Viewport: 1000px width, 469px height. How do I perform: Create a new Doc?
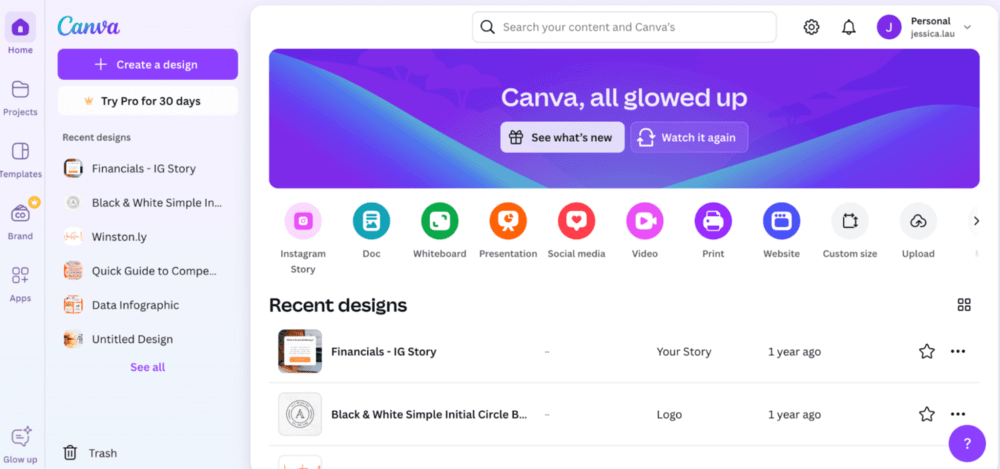(x=371, y=221)
